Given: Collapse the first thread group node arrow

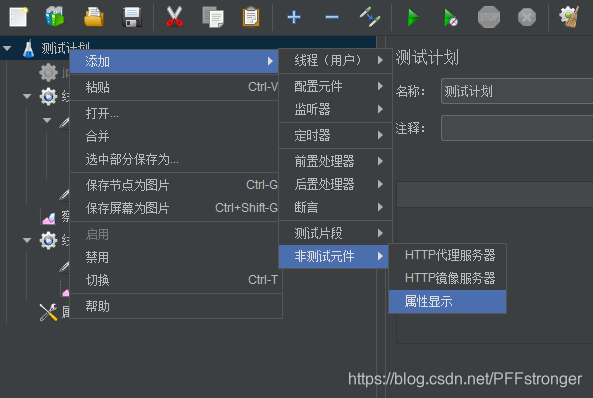Looking at the screenshot, I should pyautogui.click(x=27, y=96).
